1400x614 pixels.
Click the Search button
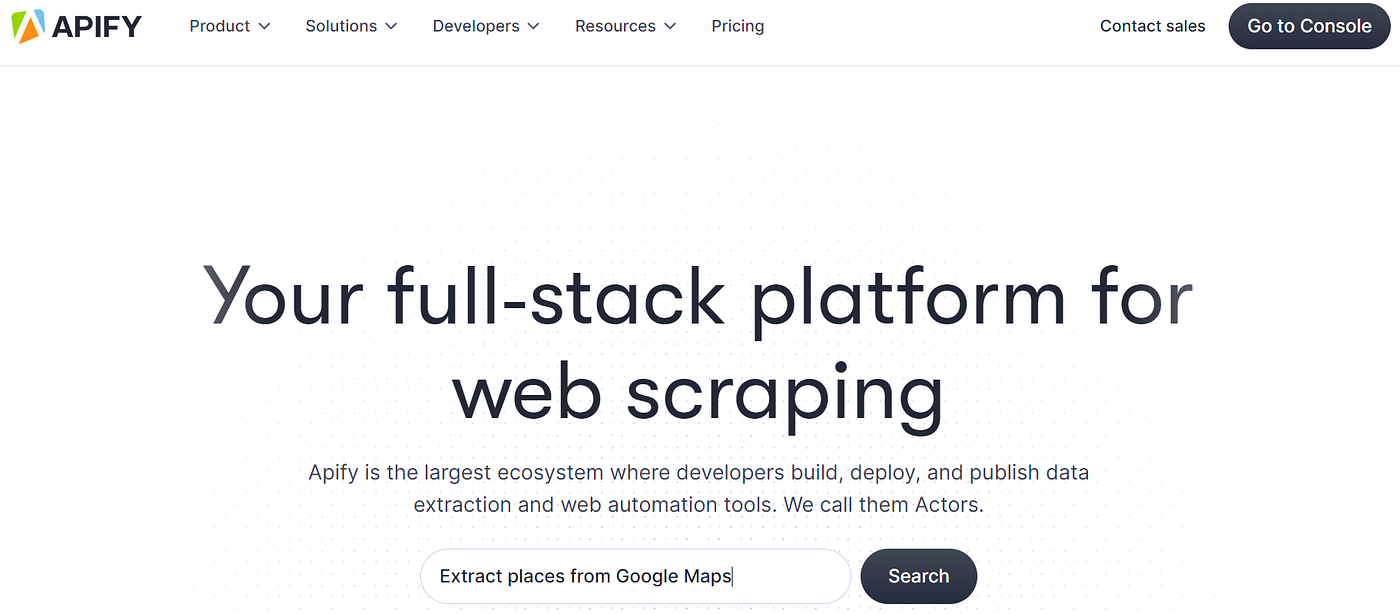pyautogui.click(x=919, y=576)
